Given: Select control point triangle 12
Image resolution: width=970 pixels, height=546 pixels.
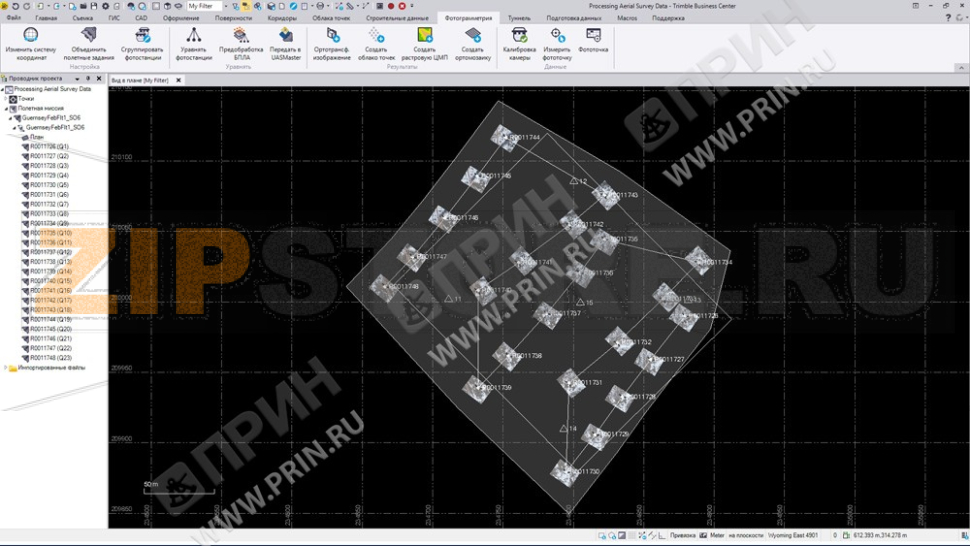Looking at the screenshot, I should tap(573, 181).
